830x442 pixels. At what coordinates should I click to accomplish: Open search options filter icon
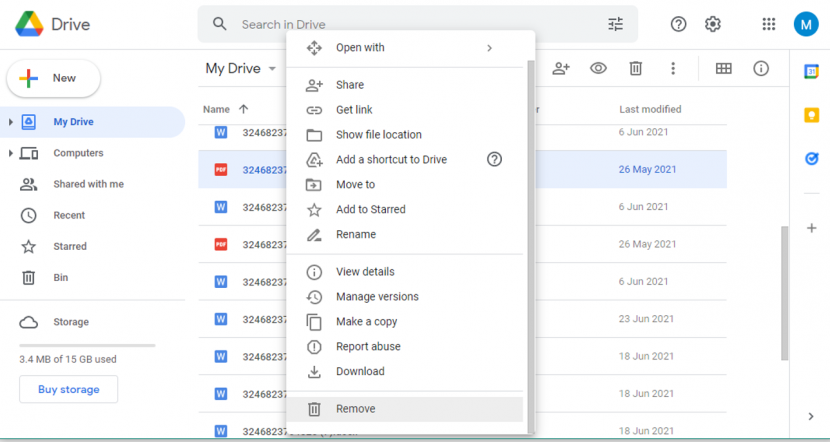coord(615,24)
